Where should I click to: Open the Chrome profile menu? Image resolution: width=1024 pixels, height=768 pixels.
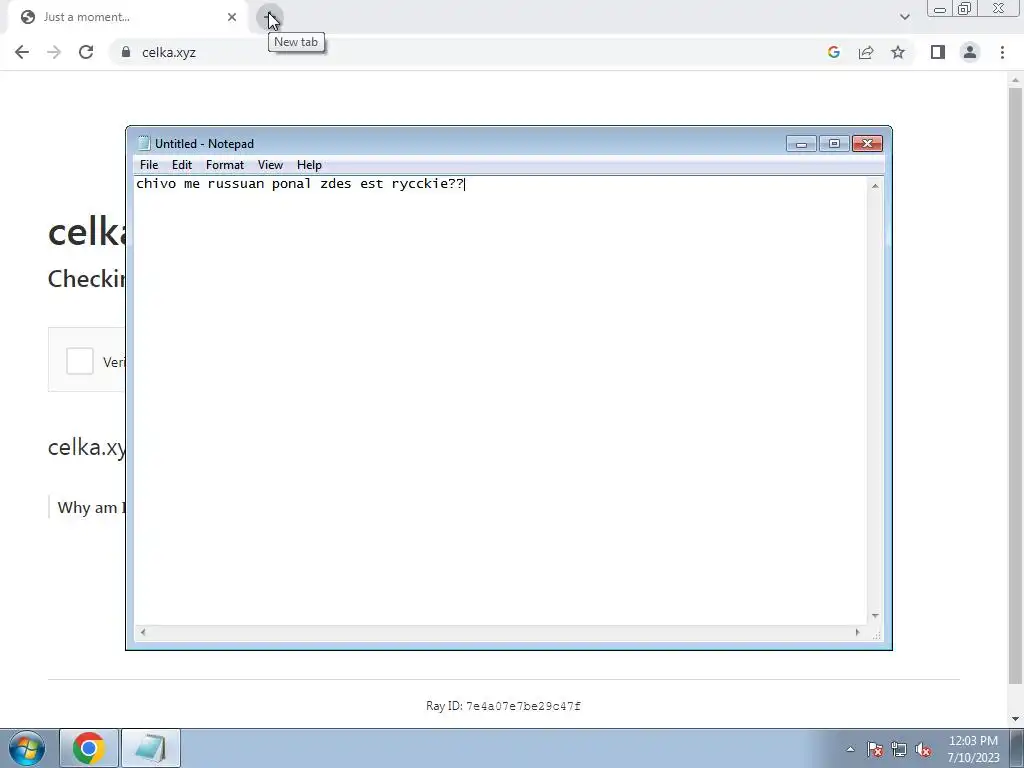coord(970,52)
